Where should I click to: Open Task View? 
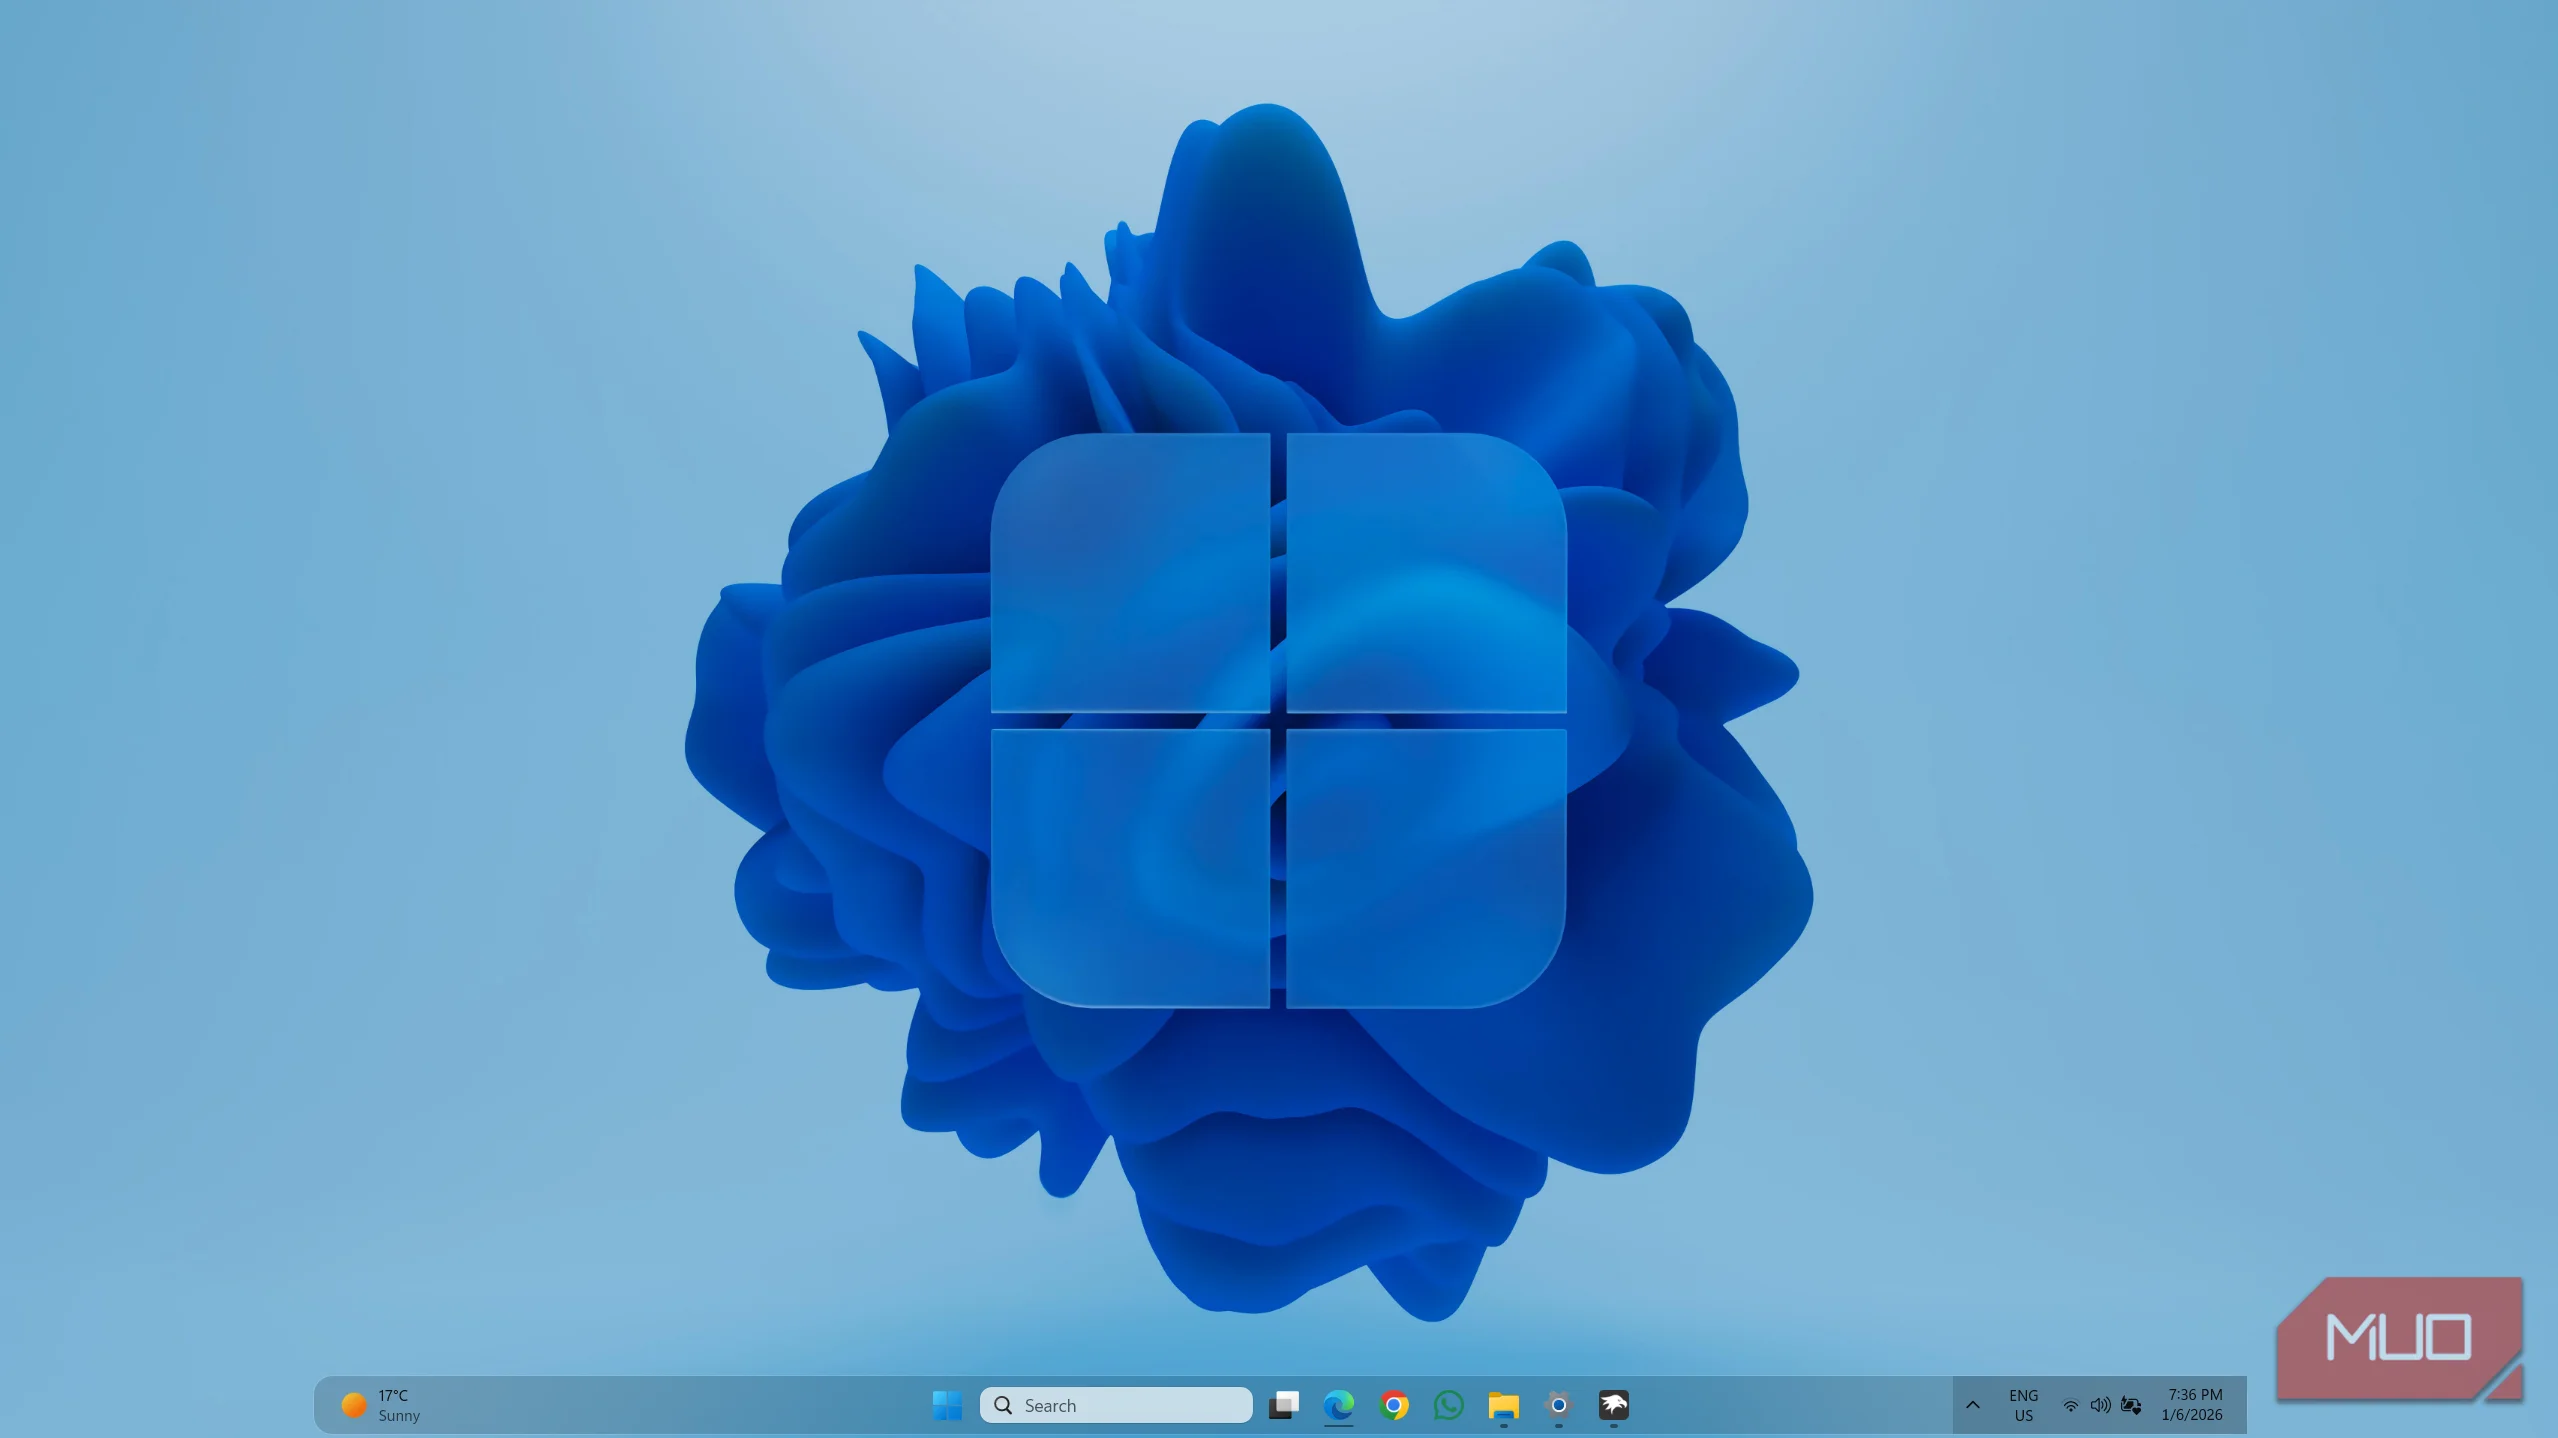click(1284, 1404)
